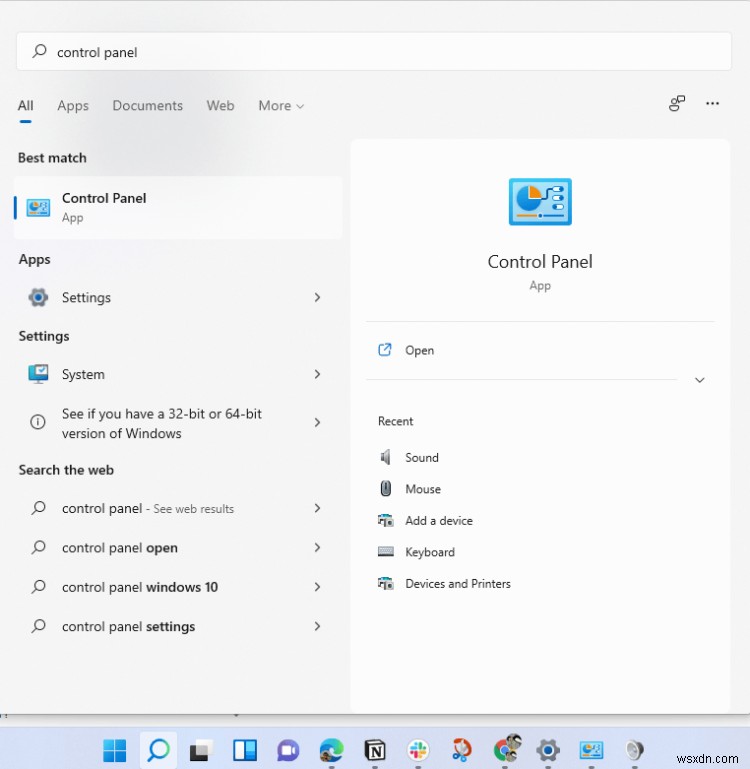
Task: Select 'control panel windows 10' web suggestion
Action: coord(178,587)
